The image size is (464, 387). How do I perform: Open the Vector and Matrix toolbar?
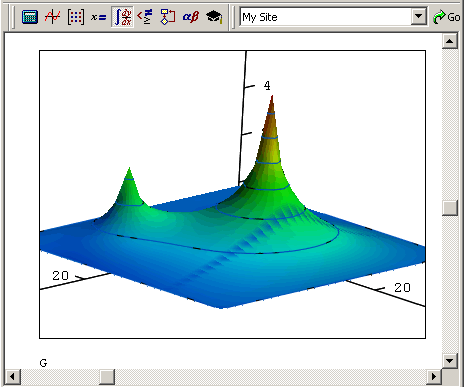point(76,17)
